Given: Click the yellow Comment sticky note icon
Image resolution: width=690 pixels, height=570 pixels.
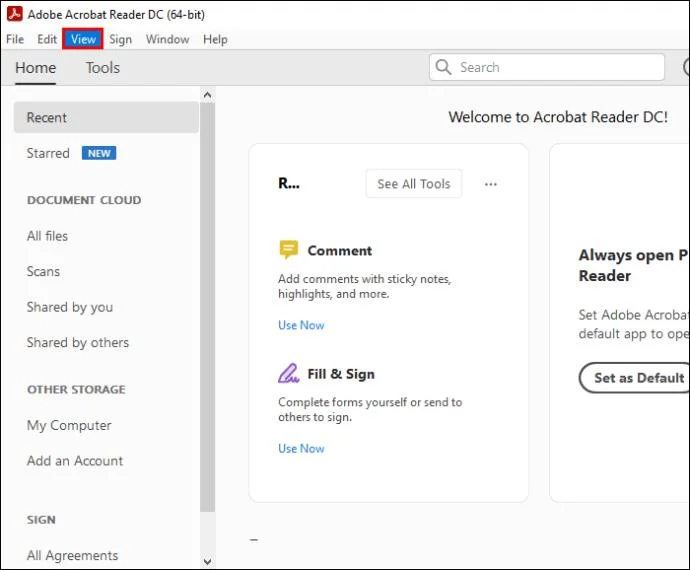Looking at the screenshot, I should pos(289,250).
